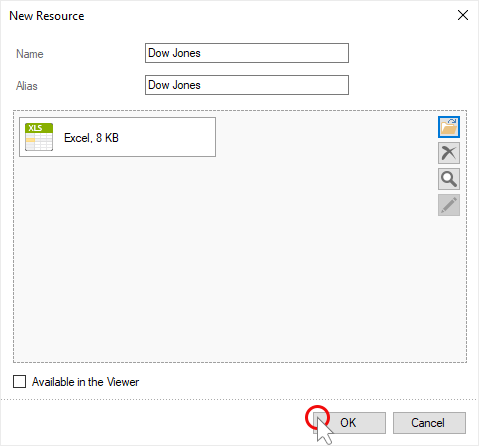Focus the Alias text box
This screenshot has width=479, height=446.
tap(247, 85)
